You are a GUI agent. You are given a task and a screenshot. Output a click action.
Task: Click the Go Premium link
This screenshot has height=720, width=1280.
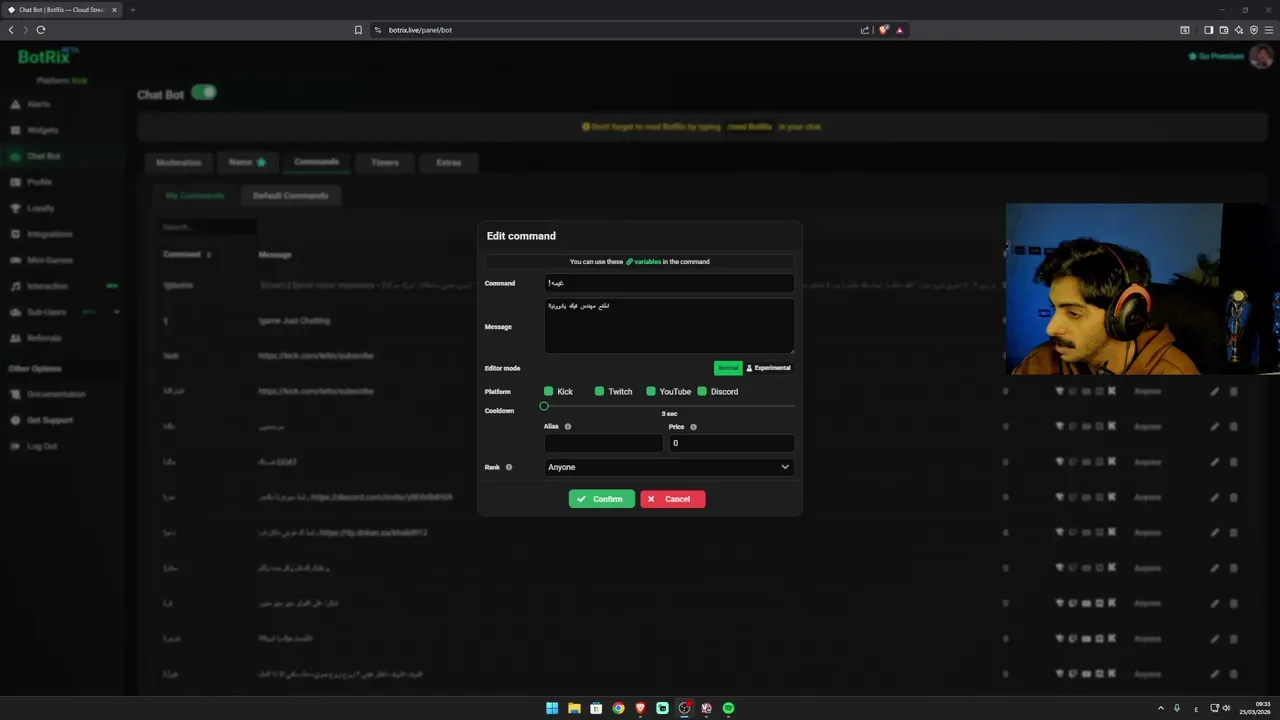(1216, 56)
